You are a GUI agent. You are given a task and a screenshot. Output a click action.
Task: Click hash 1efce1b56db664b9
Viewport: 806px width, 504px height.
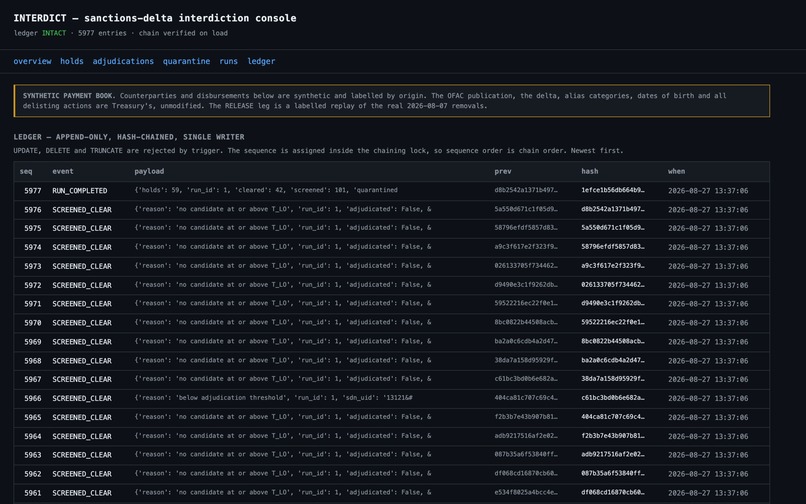pyautogui.click(x=613, y=190)
